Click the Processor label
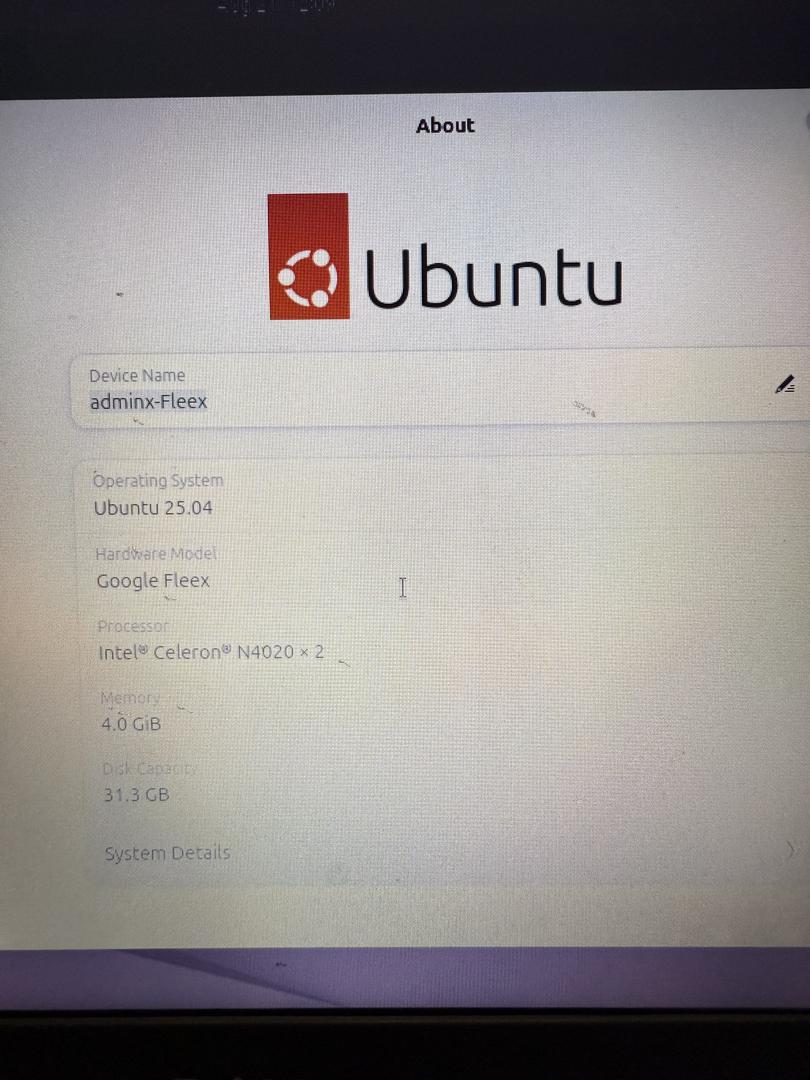 click(x=133, y=626)
